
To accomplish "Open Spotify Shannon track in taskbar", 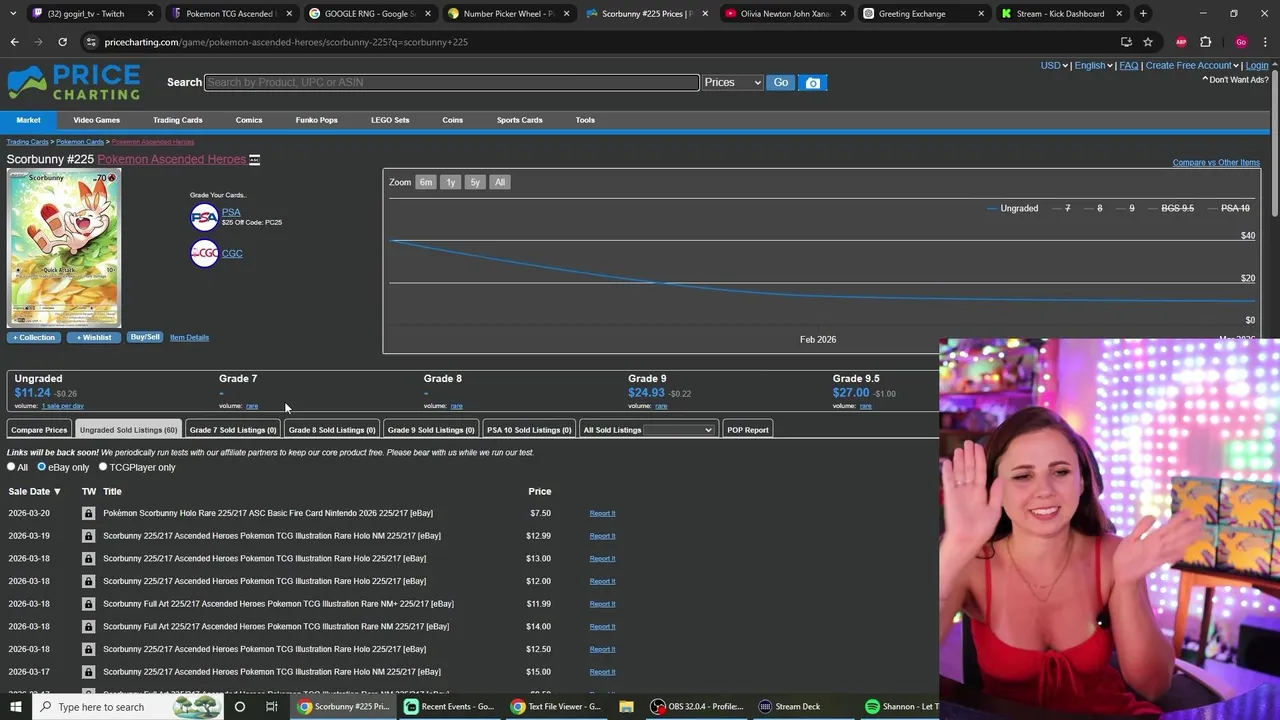I will tap(900, 707).
